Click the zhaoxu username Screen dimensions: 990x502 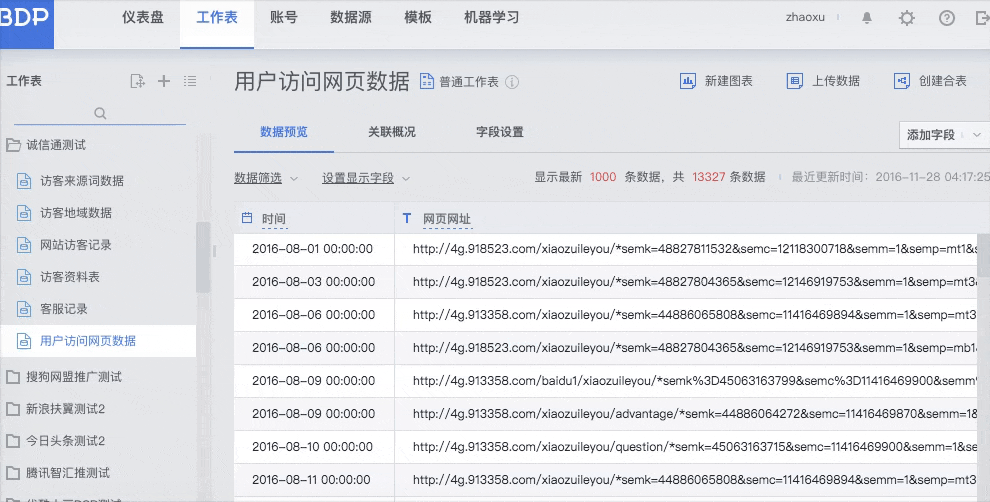(805, 18)
